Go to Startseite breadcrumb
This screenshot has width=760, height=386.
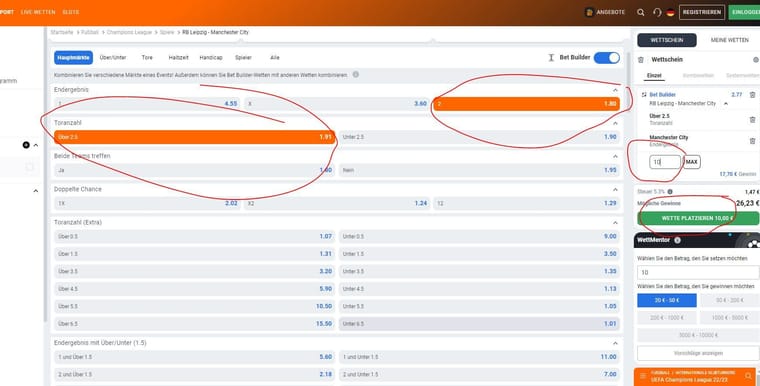click(x=62, y=32)
